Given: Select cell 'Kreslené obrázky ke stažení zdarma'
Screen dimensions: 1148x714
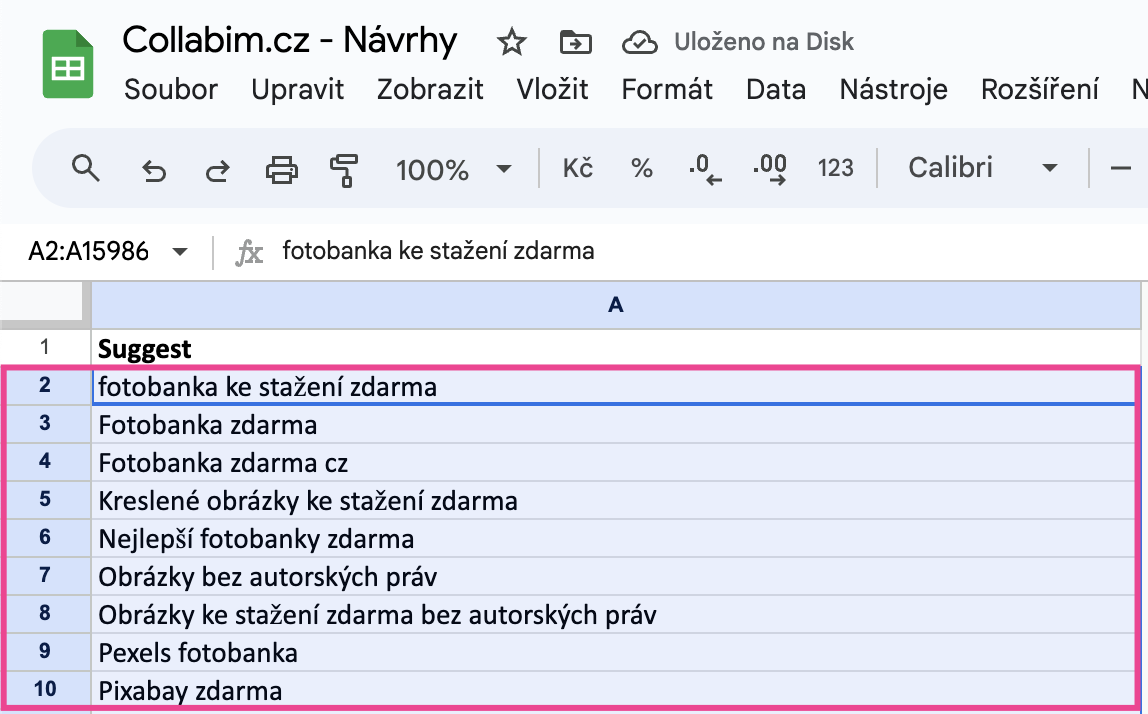Looking at the screenshot, I should 616,500.
